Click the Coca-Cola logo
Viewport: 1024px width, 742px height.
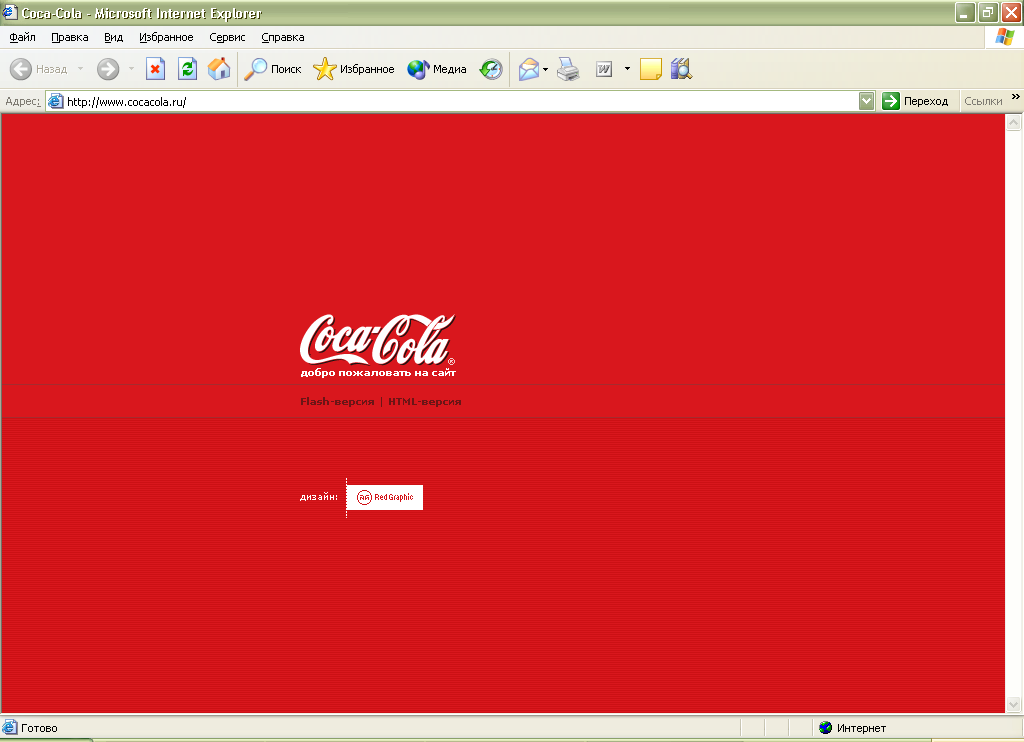point(377,340)
